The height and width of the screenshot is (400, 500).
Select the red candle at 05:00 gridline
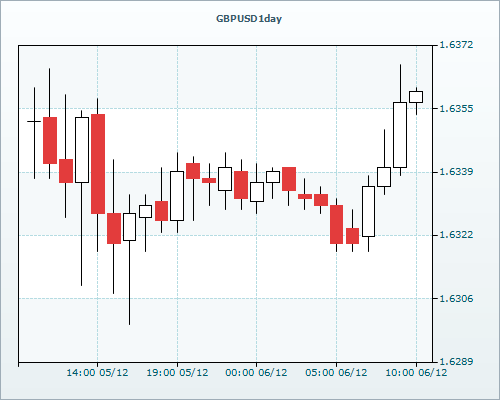[336, 224]
